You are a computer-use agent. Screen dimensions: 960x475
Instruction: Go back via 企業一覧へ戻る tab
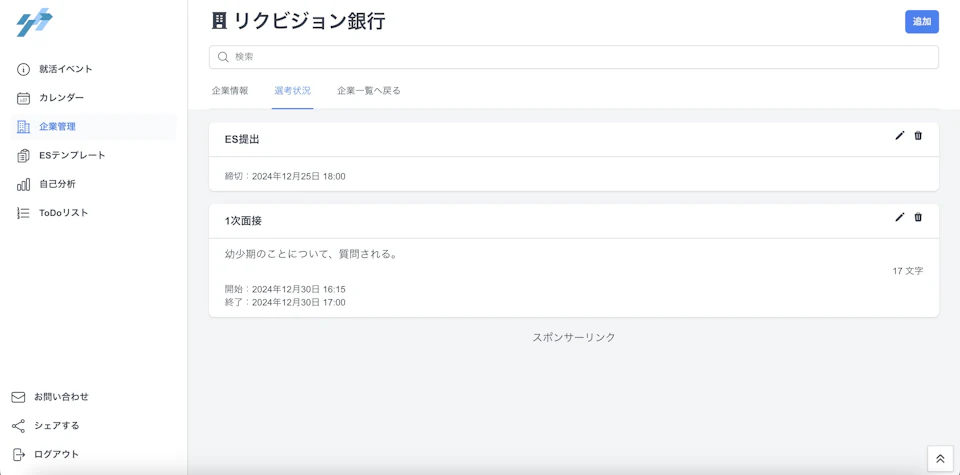pos(369,91)
